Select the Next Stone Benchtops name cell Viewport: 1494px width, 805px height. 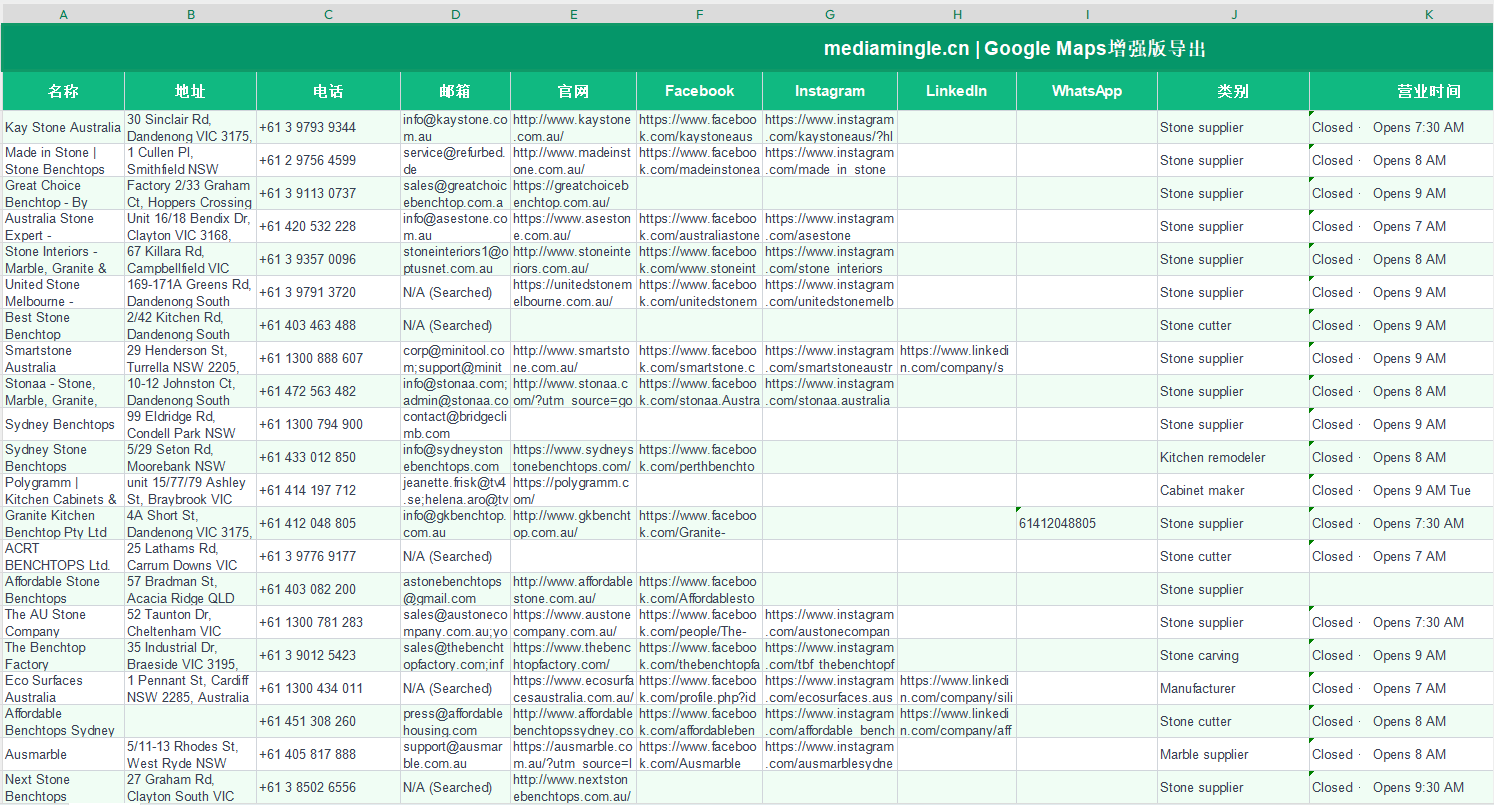[x=63, y=787]
